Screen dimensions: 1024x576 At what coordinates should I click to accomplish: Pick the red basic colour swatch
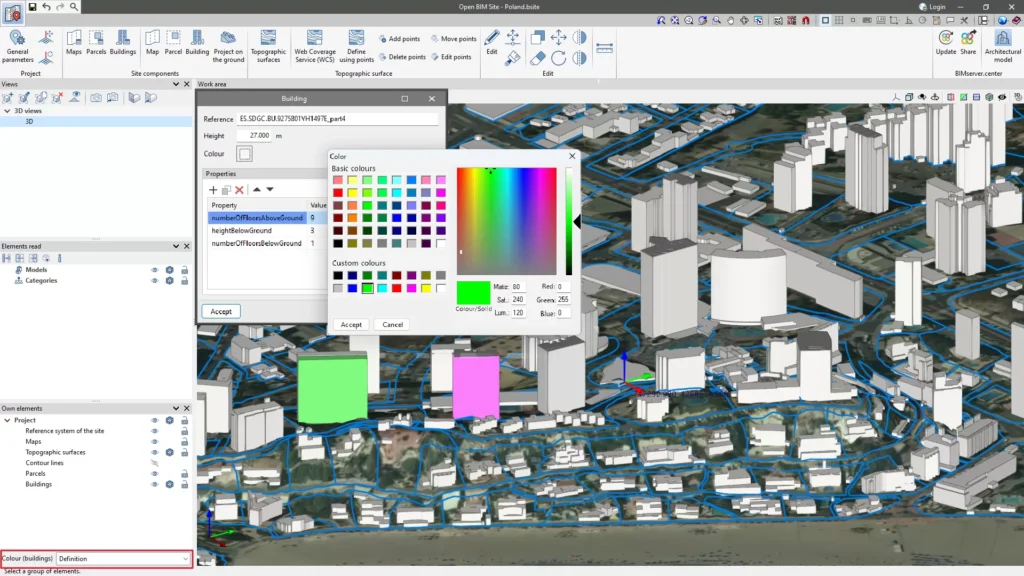pos(338,193)
